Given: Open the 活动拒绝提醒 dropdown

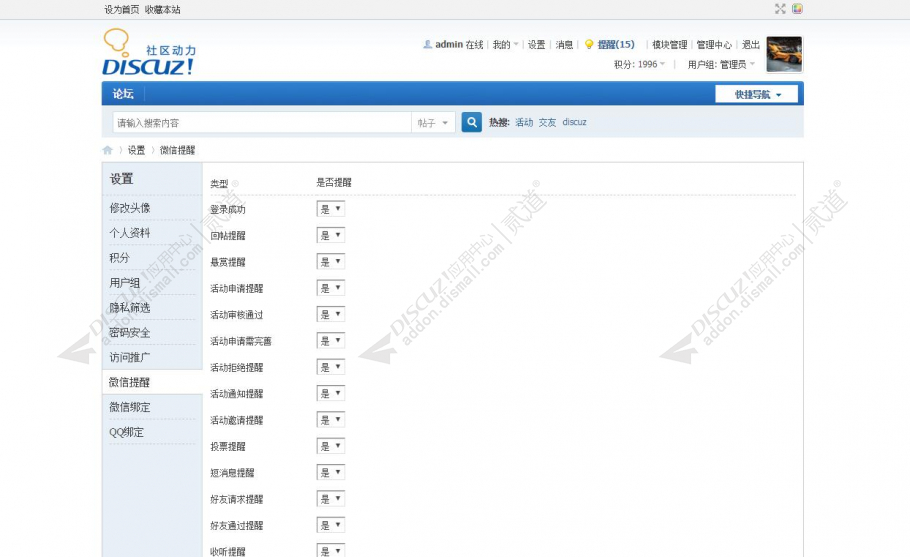Looking at the screenshot, I should [331, 367].
